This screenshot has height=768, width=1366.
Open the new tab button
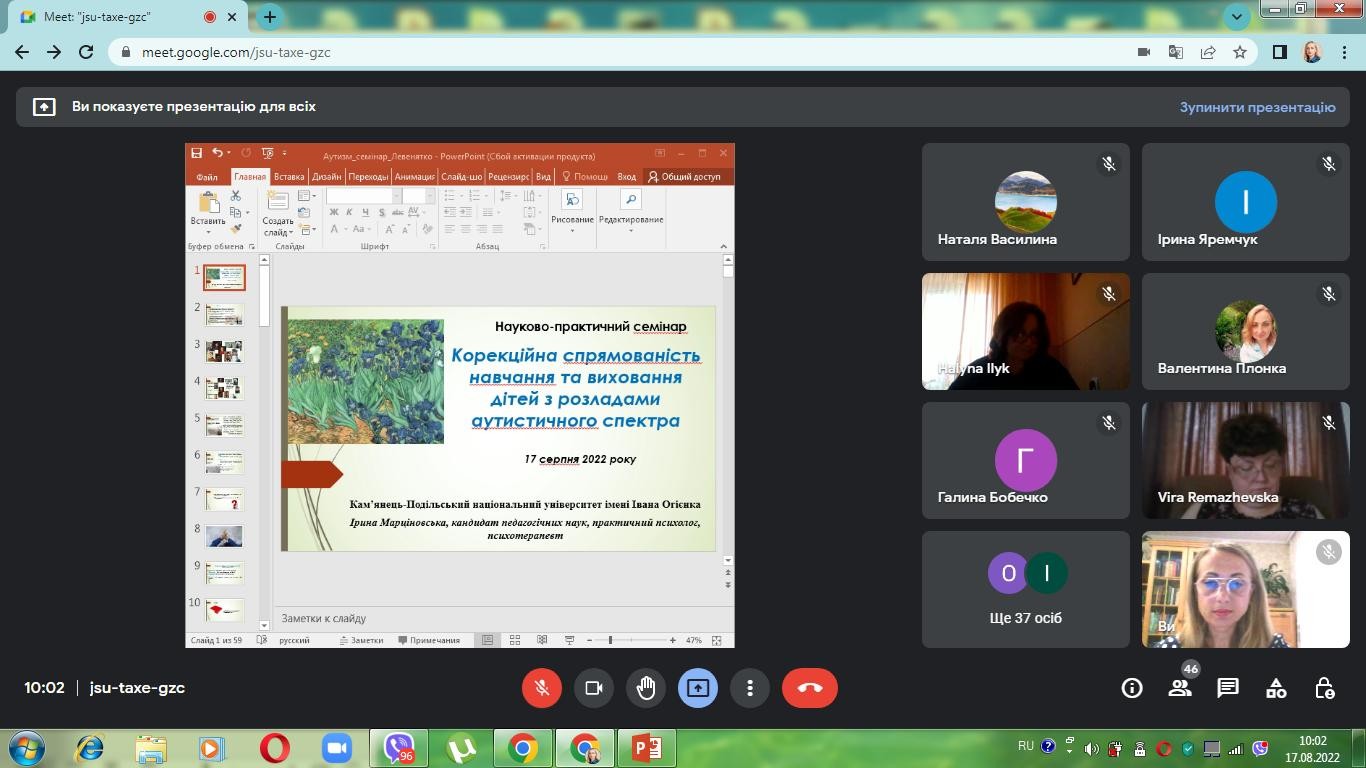click(x=269, y=16)
